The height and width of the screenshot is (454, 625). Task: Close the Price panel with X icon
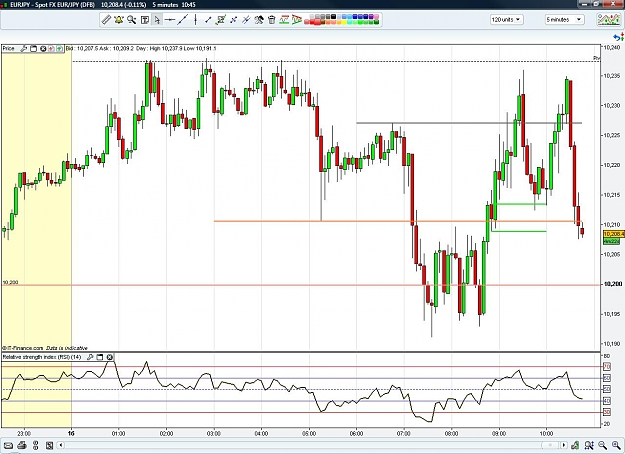pyautogui.click(x=43, y=49)
